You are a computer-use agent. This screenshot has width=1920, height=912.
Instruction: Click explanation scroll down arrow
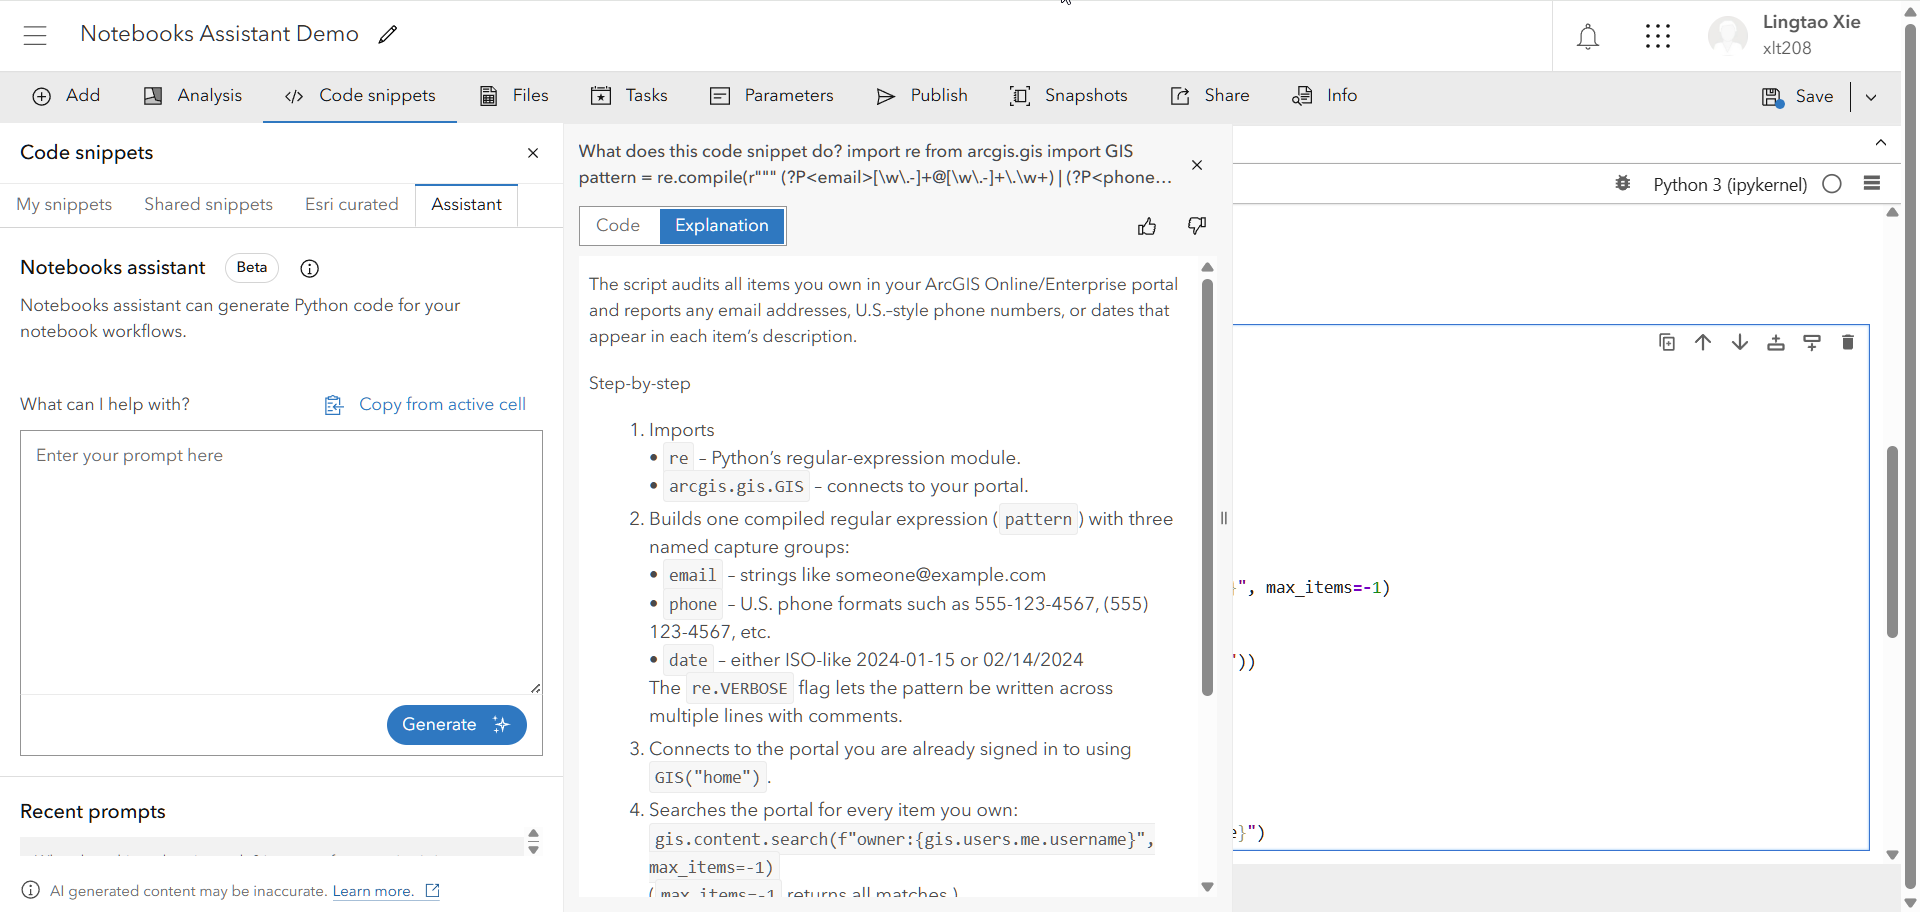[x=1207, y=887]
